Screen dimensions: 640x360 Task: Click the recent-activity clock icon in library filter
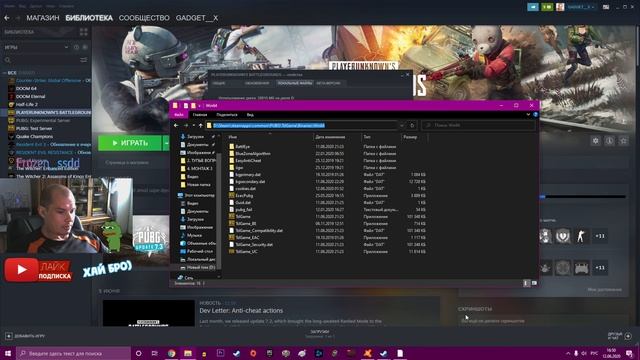tap(76, 47)
